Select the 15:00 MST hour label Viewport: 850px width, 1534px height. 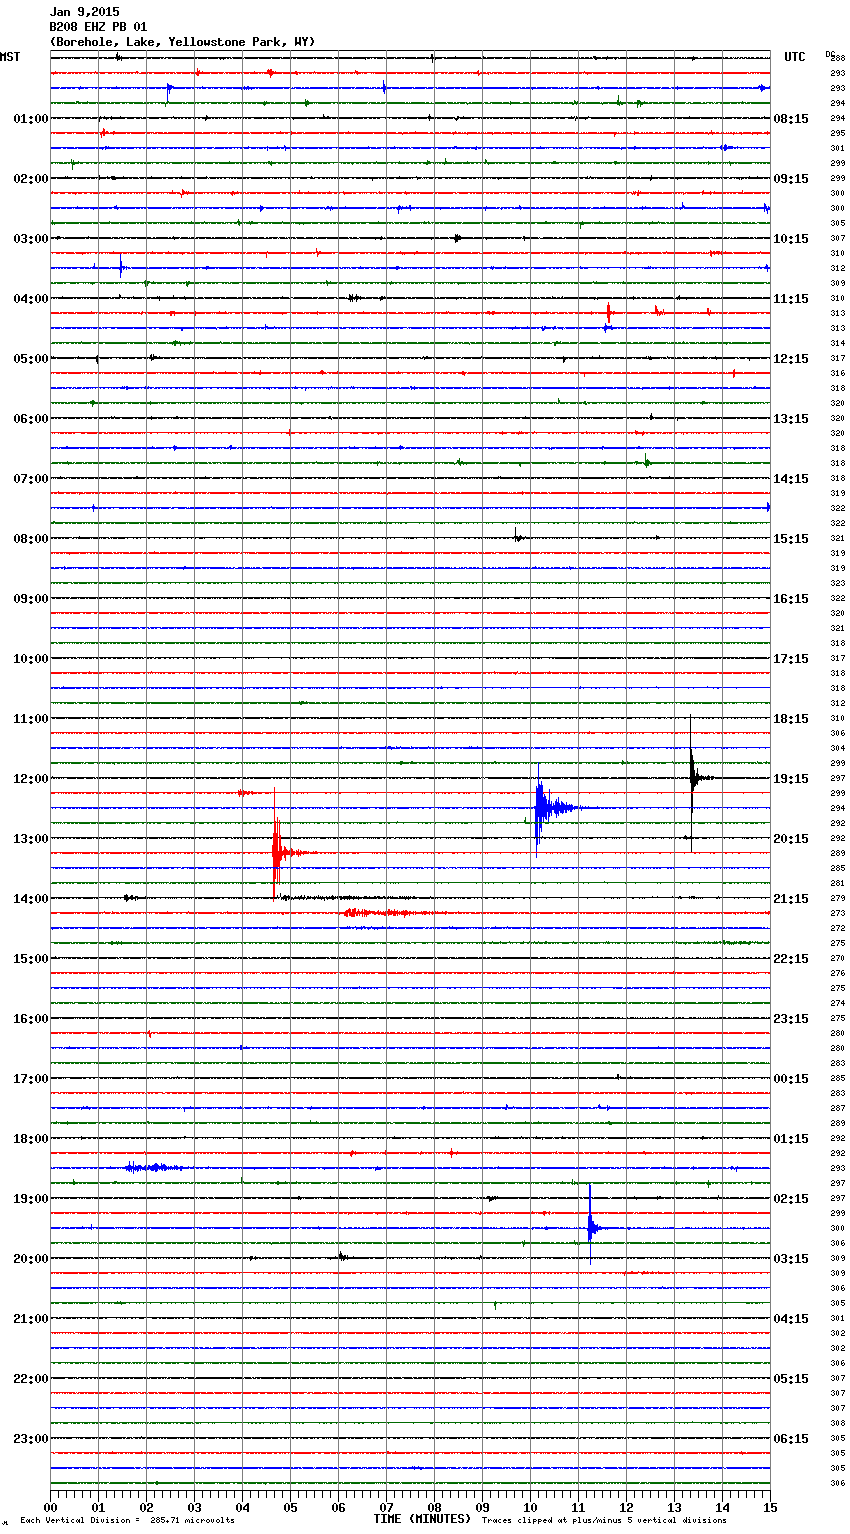coord(31,959)
